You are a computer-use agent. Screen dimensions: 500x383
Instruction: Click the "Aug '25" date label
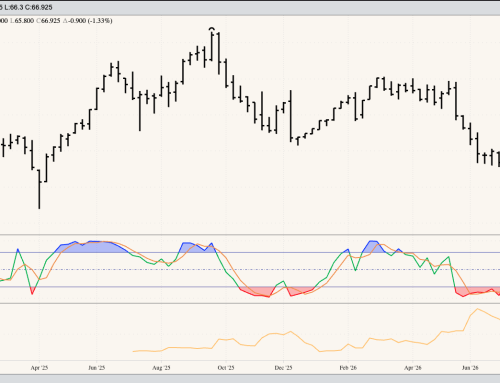click(x=161, y=368)
